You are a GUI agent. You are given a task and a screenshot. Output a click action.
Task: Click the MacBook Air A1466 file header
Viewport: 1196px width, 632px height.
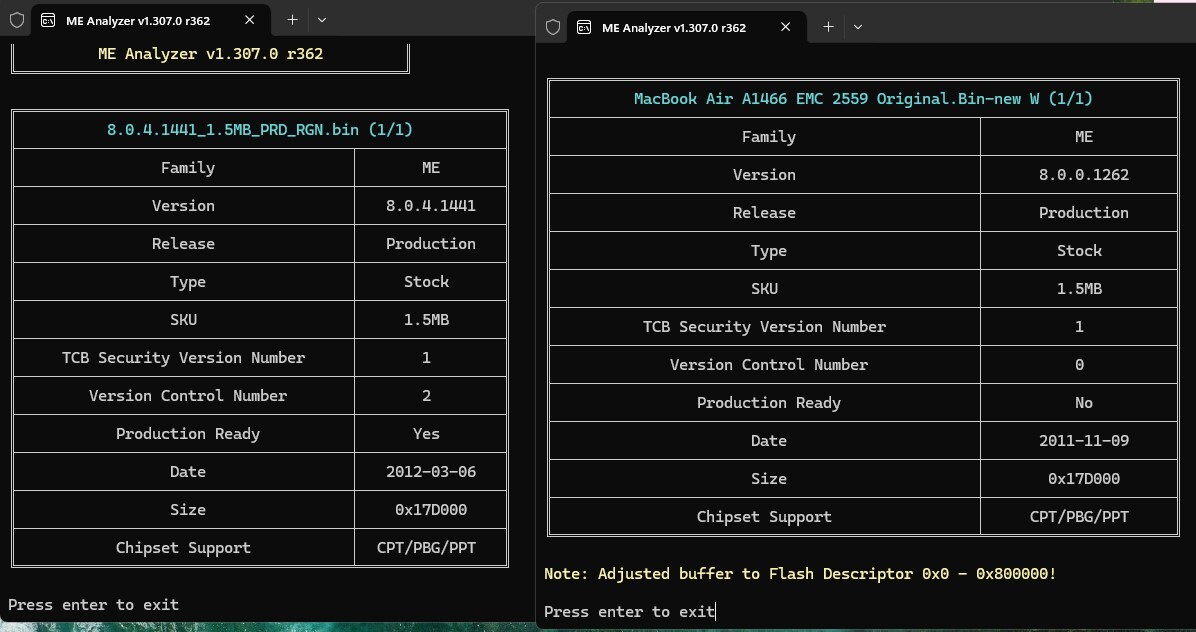tap(863, 99)
